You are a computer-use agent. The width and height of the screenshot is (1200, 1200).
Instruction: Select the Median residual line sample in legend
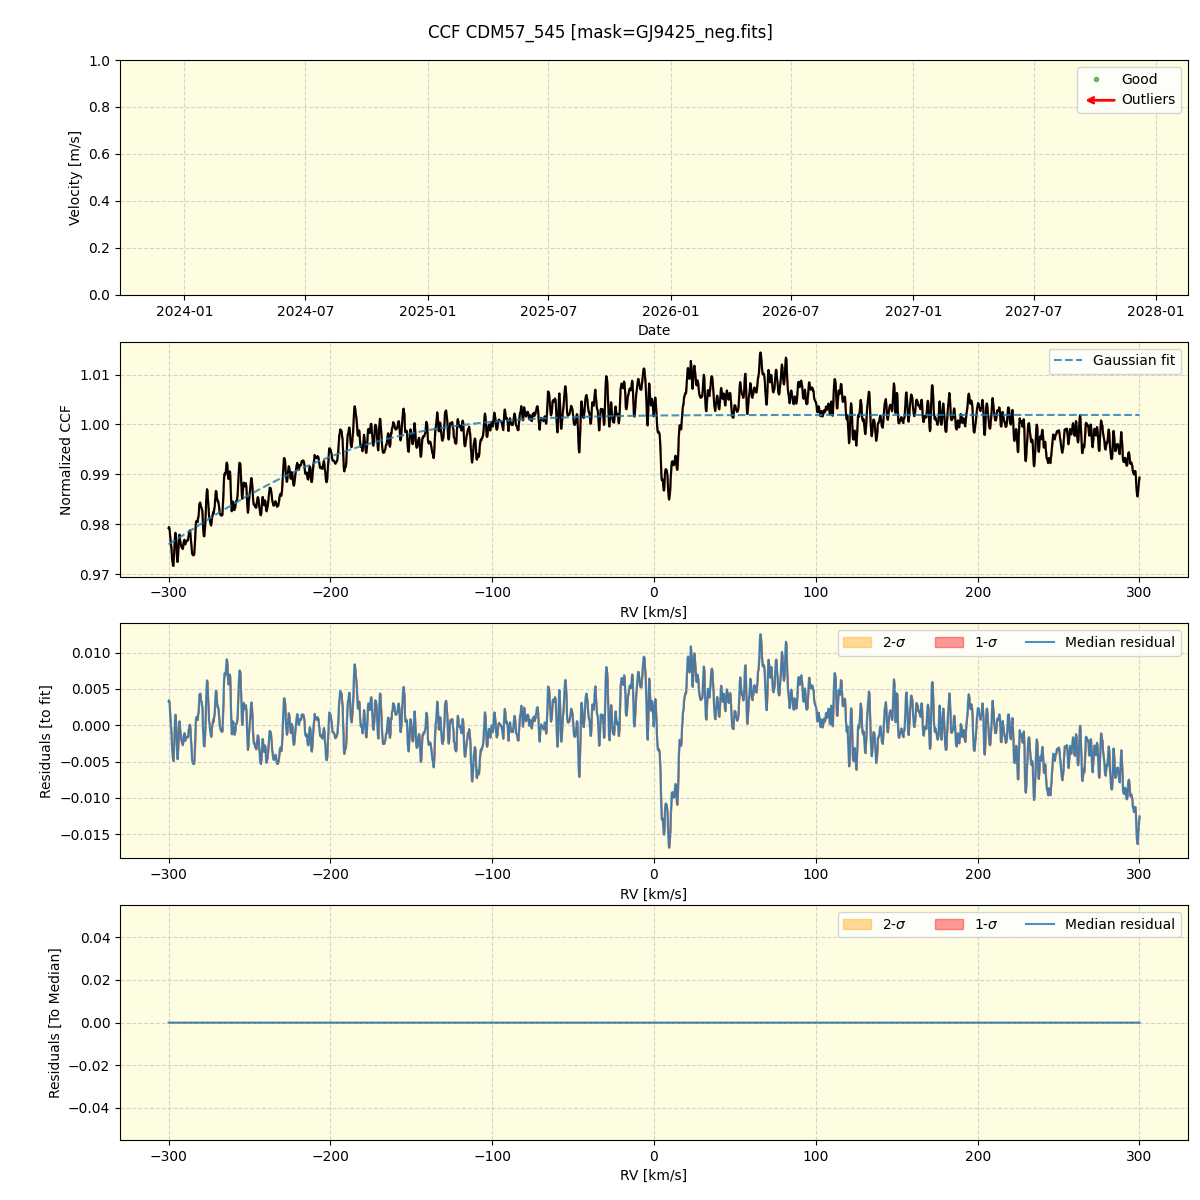[x=1040, y=643]
